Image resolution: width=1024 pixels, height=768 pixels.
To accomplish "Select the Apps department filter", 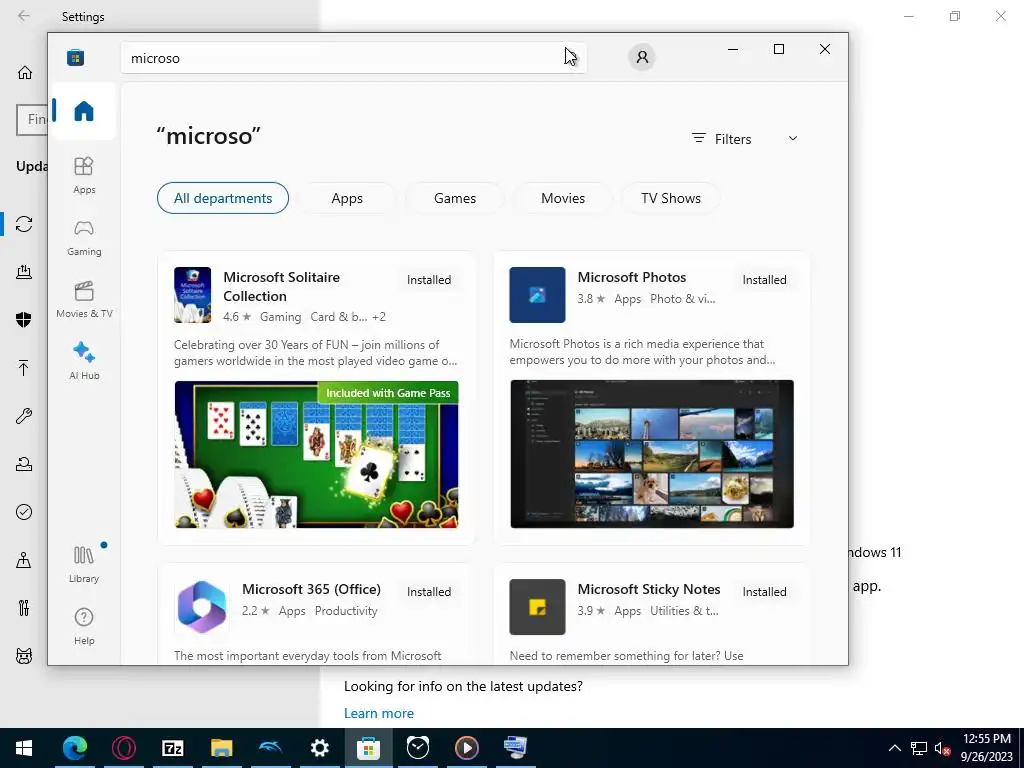I will pyautogui.click(x=347, y=198).
